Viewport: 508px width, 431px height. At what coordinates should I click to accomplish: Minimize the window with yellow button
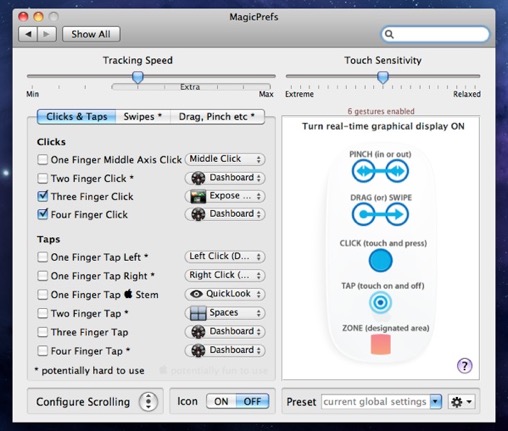tap(38, 16)
